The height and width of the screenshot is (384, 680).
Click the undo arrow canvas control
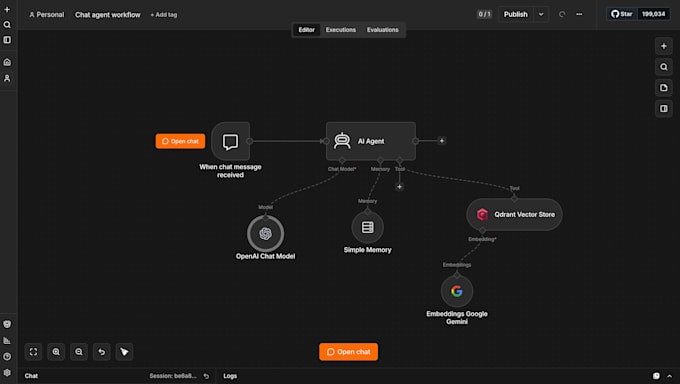[101, 352]
